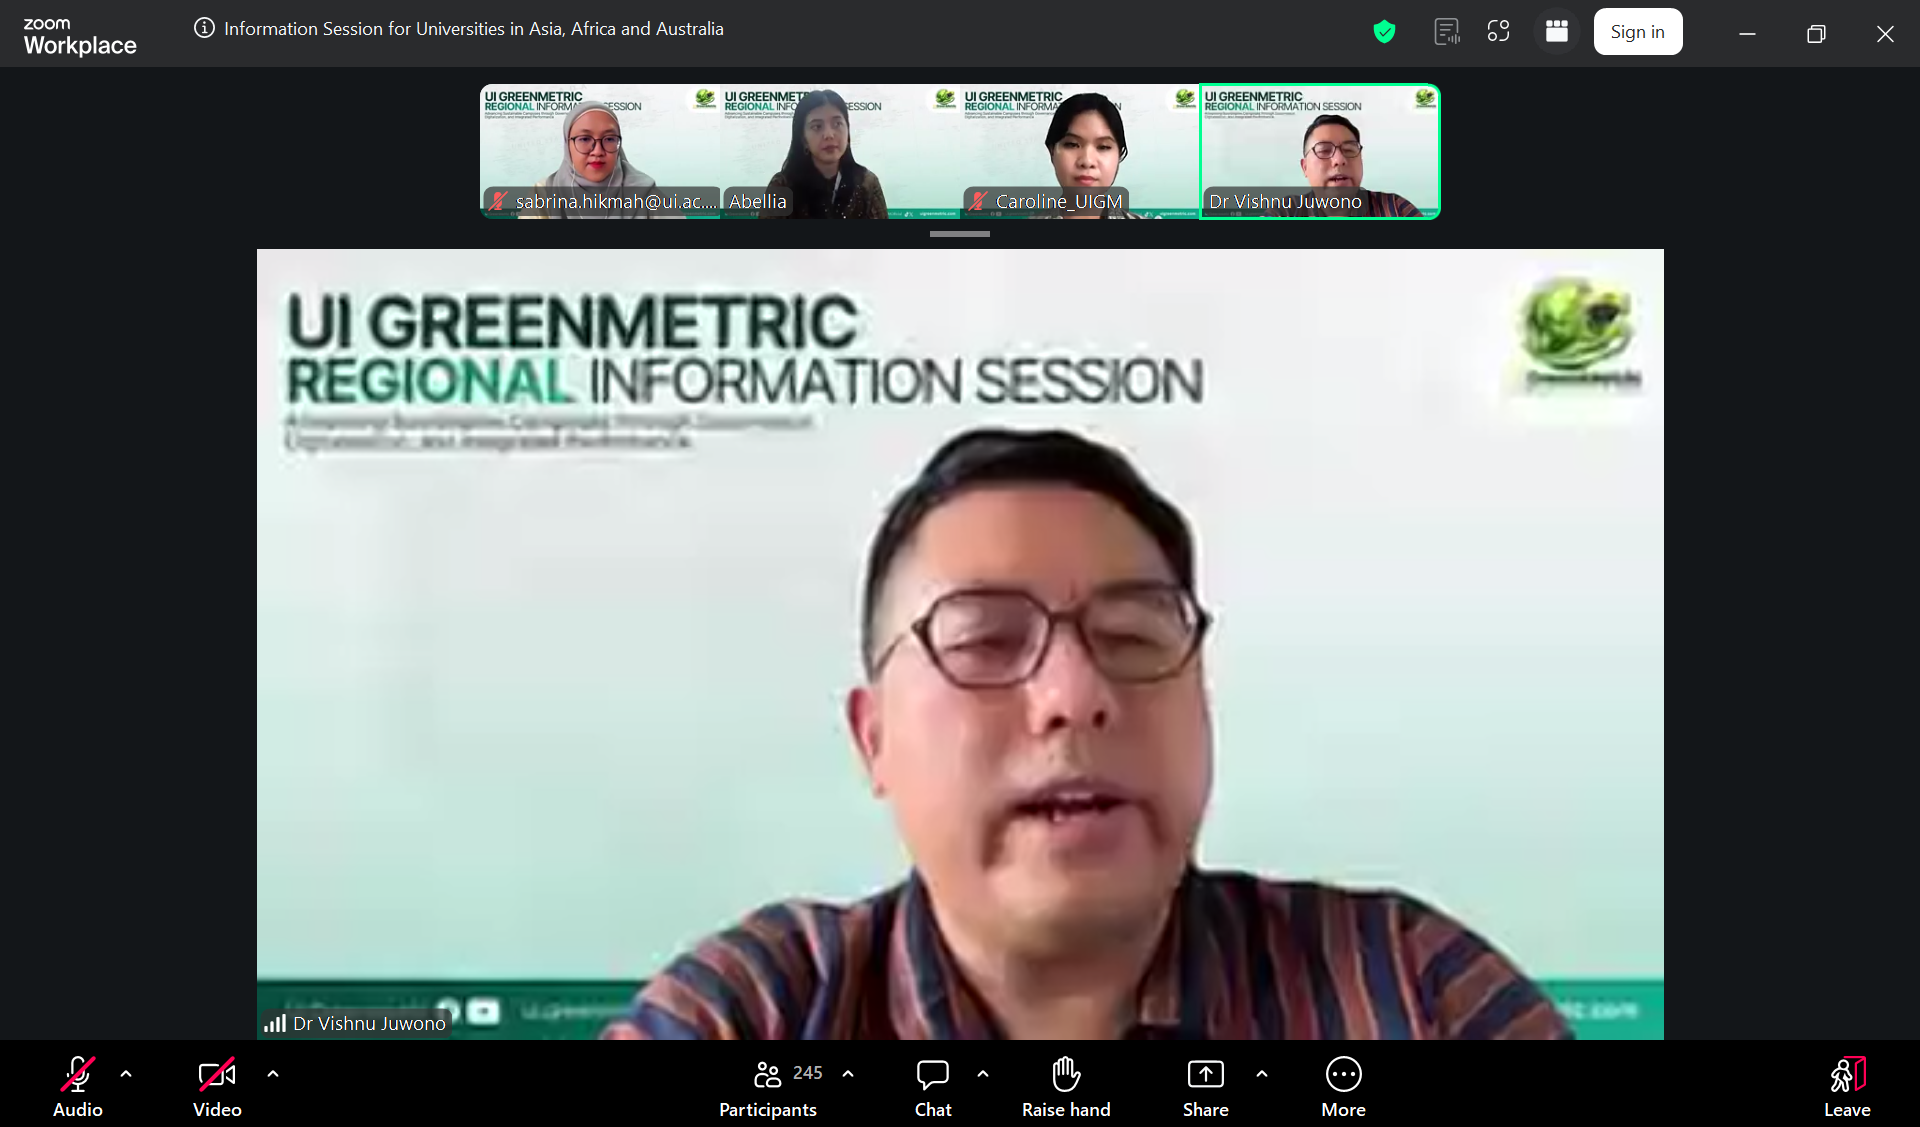Click the muted mic icon on sabrina.hikmah
This screenshot has height=1127, width=1920.
[x=498, y=201]
